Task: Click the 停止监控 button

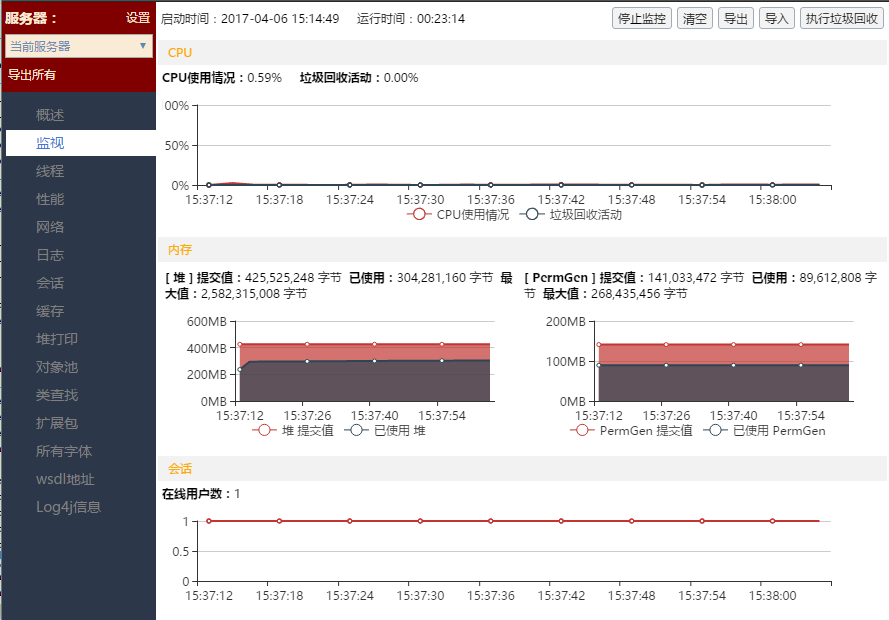Action: 641,18
